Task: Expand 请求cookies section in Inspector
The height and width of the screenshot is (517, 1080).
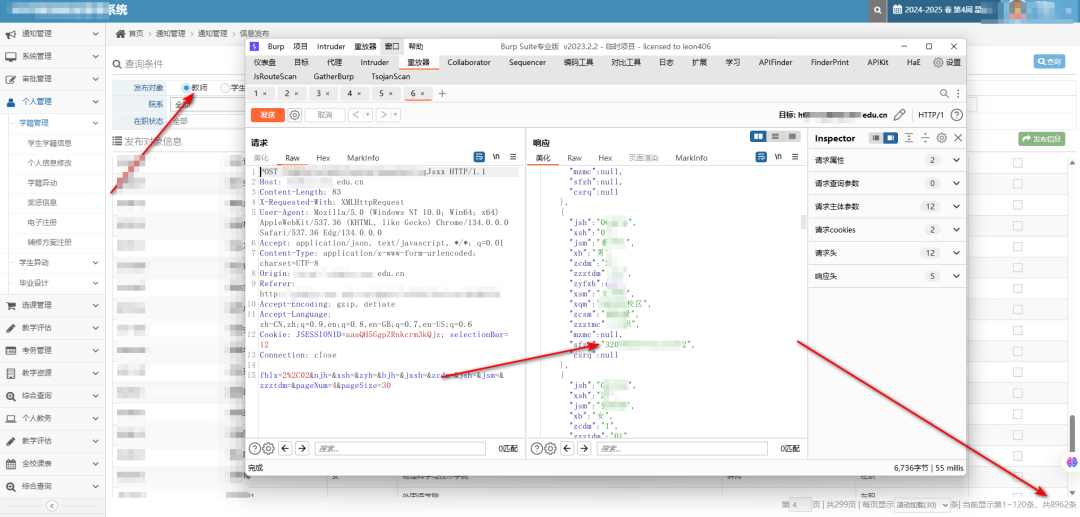Action: click(x=956, y=230)
